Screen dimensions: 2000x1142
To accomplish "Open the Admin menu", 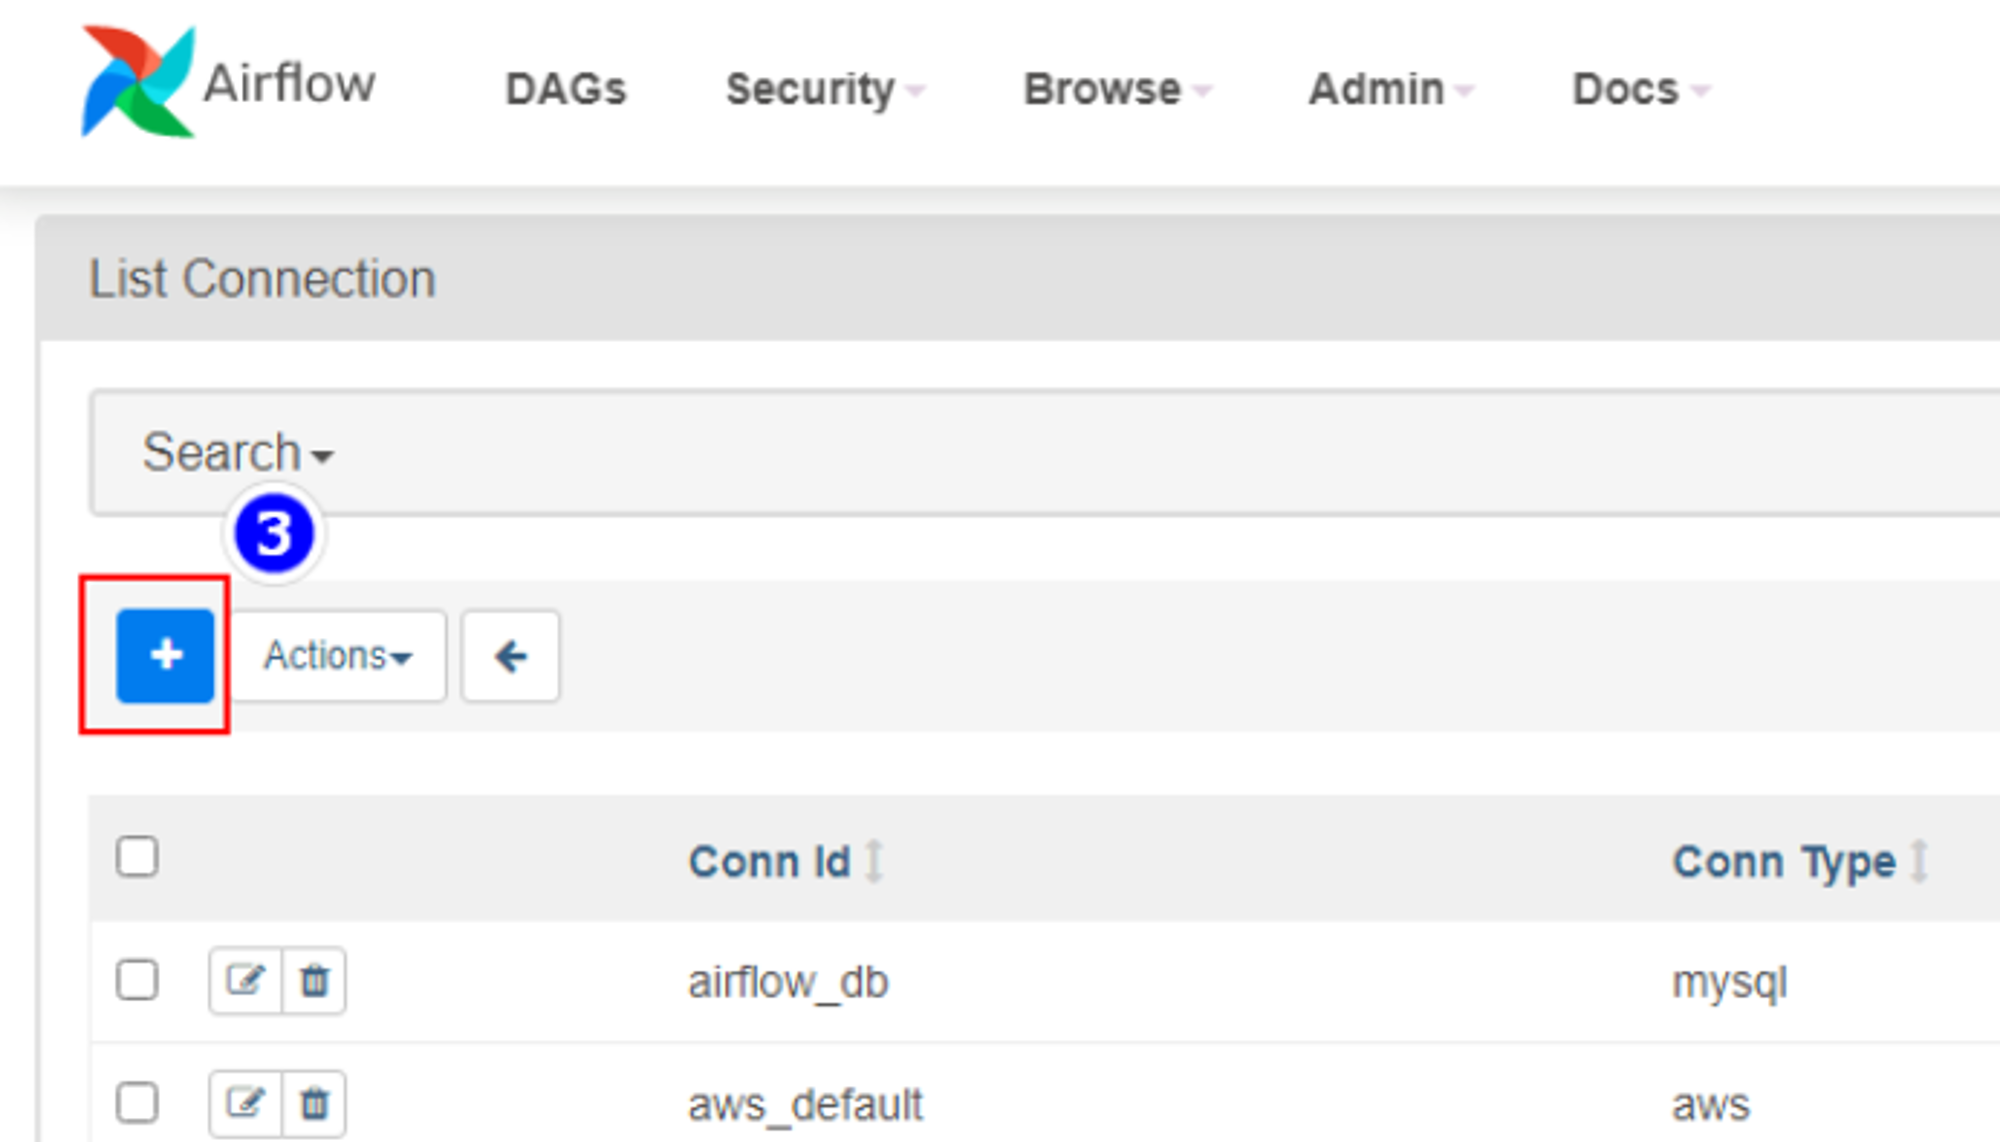I will 1391,89.
